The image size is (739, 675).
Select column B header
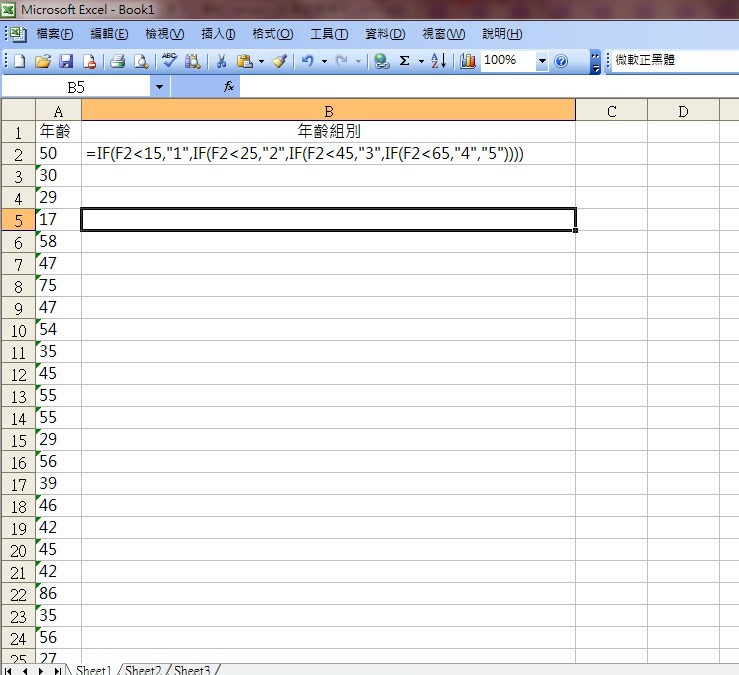tap(328, 111)
